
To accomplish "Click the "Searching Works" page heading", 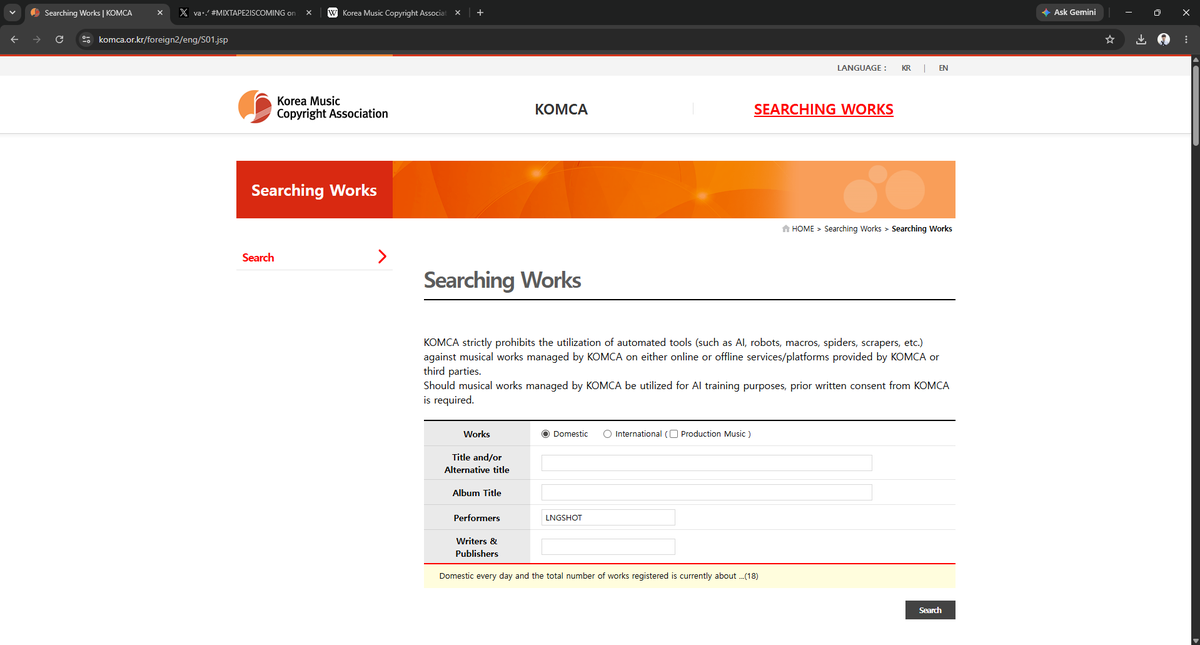I will (x=502, y=281).
